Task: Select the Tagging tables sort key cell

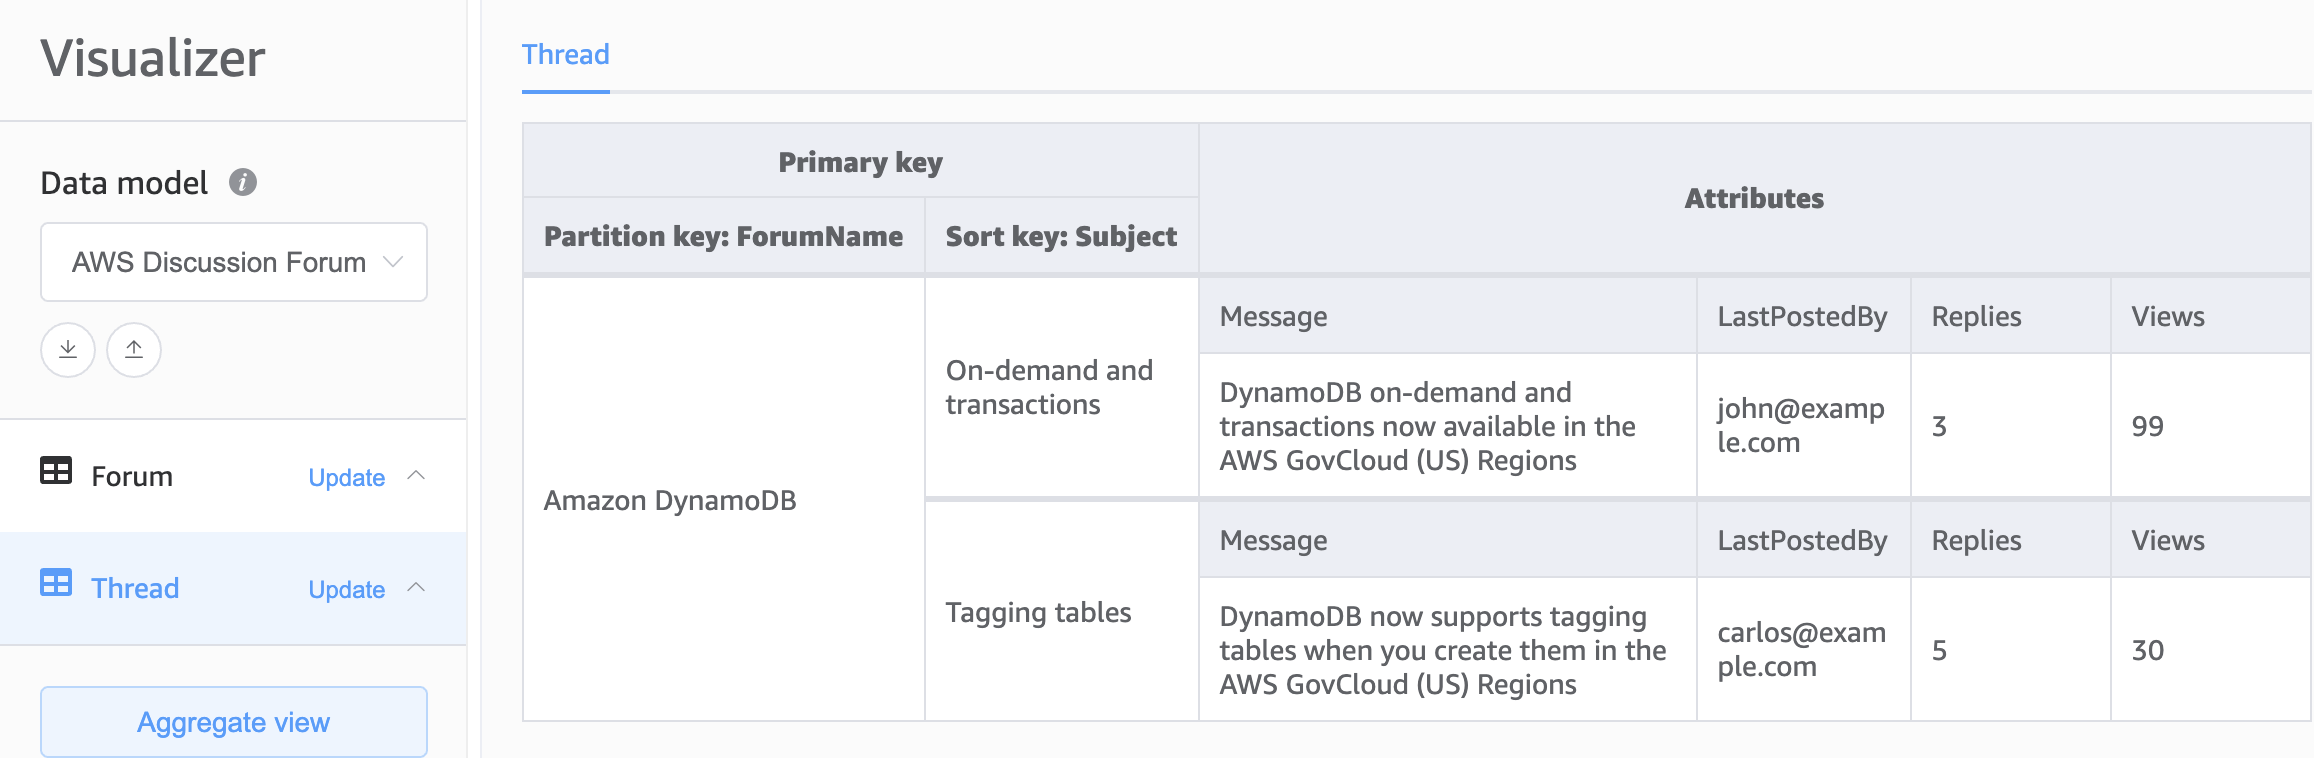Action: 1038,613
